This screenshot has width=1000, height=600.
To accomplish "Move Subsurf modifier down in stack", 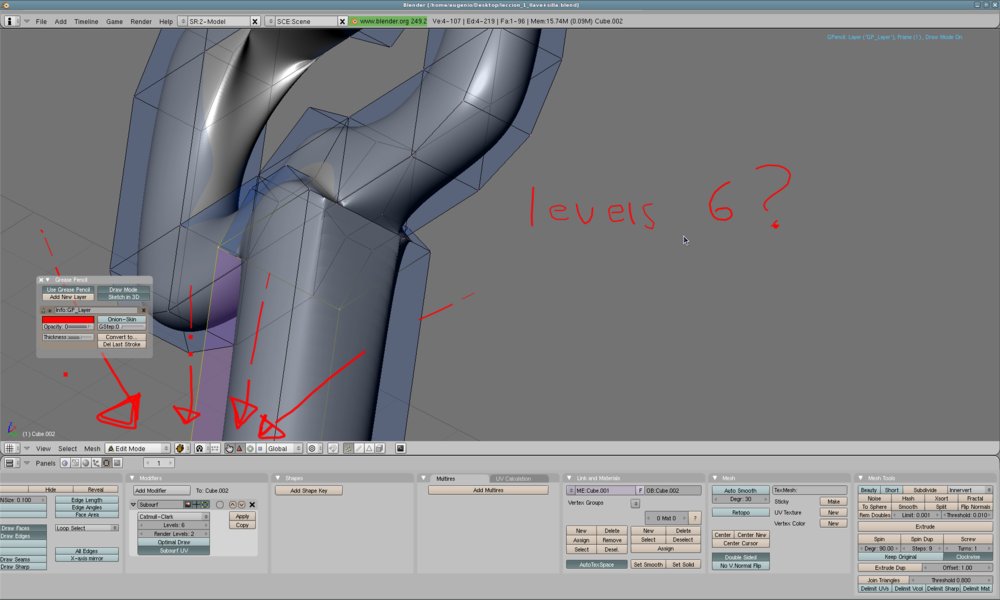I will tap(242, 504).
